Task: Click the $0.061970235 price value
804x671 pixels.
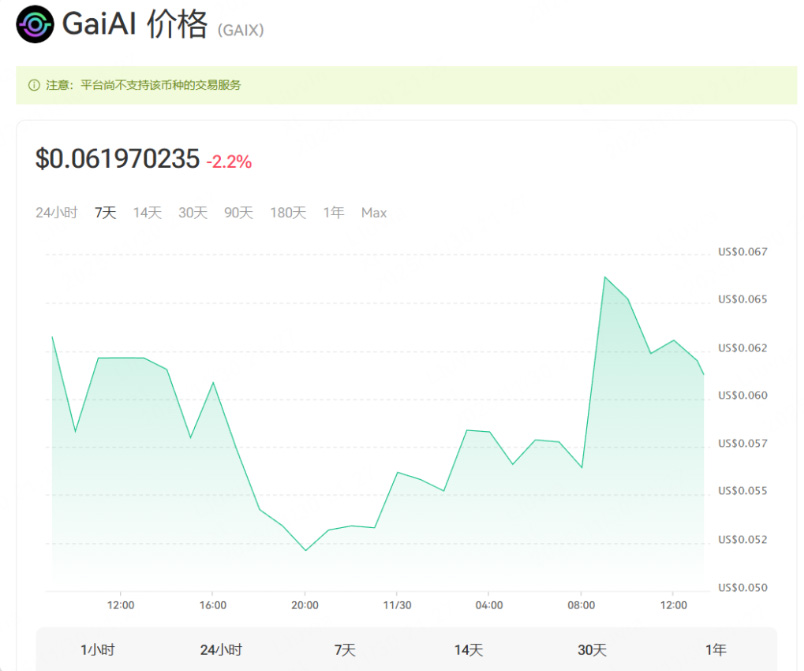Action: [117, 158]
